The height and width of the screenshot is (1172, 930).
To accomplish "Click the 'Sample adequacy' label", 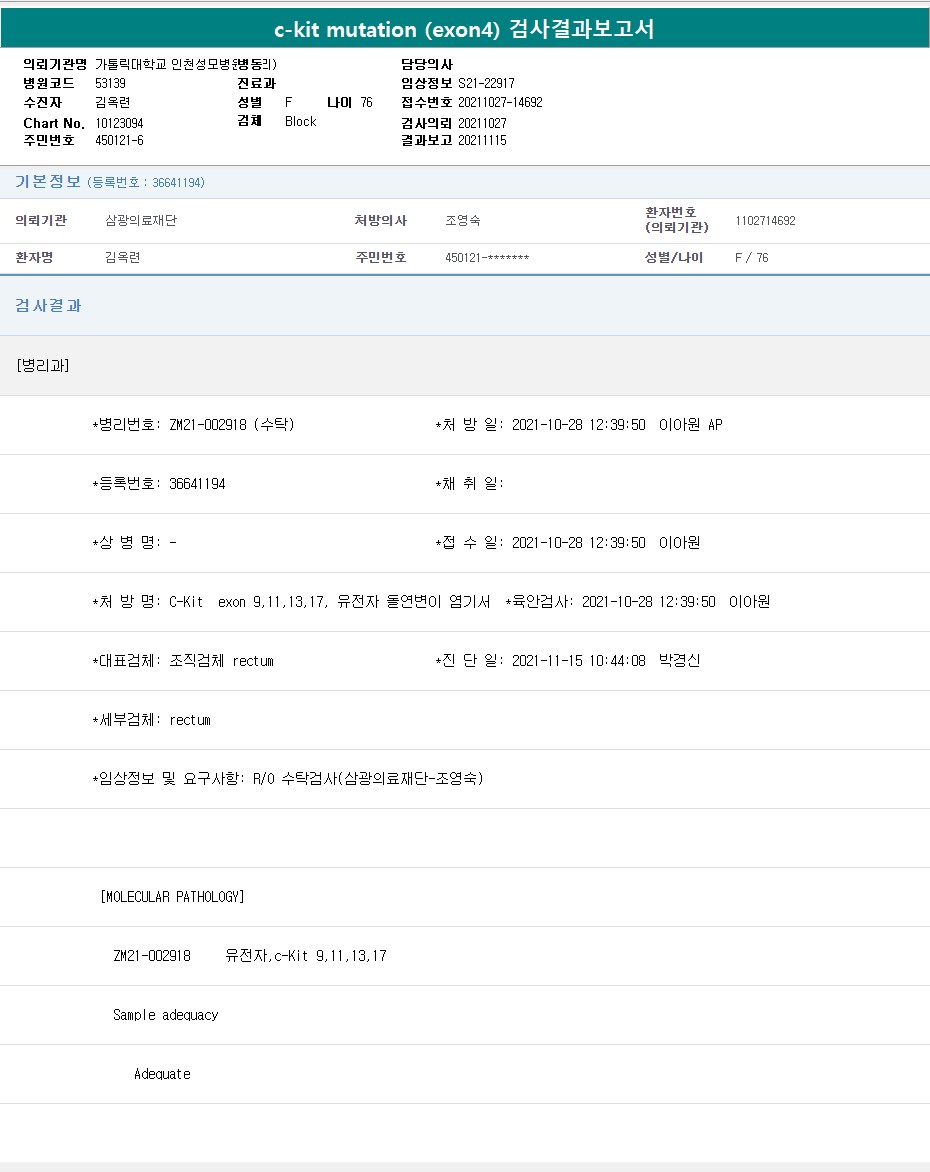I will click(x=165, y=1015).
